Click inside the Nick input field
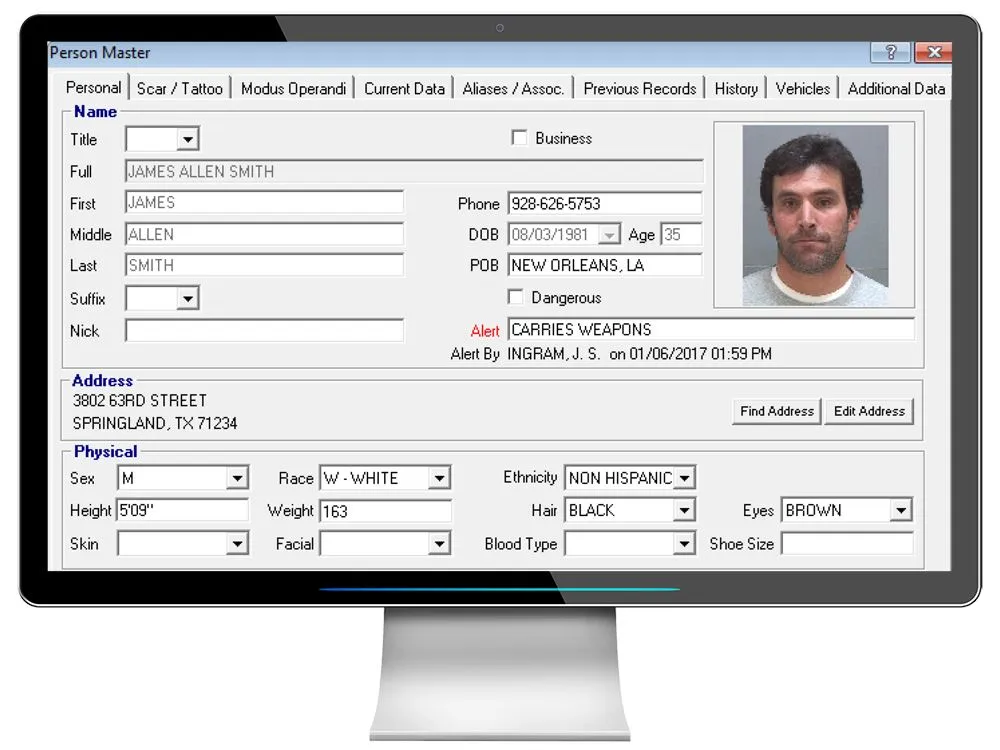 [263, 330]
